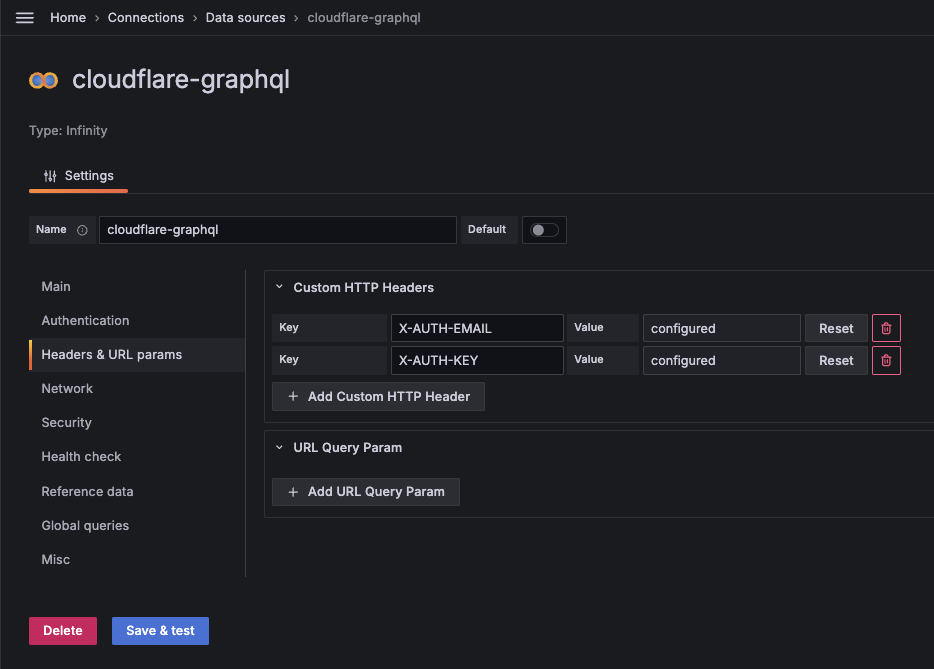Select Authentication in the side menu

tap(85, 321)
